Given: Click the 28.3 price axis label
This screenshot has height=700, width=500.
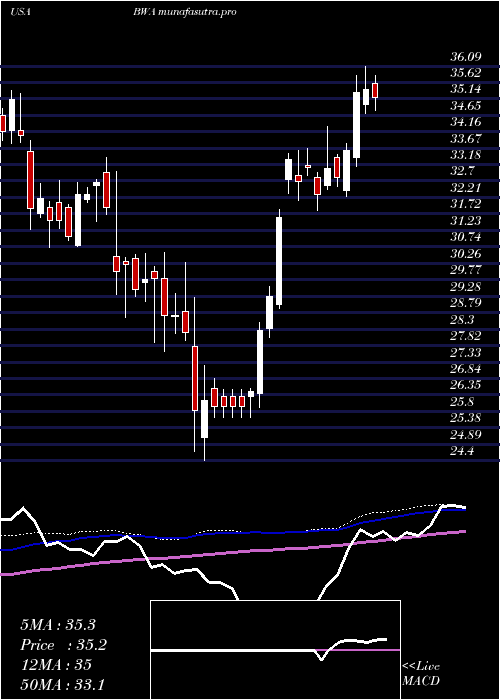Looking at the screenshot, I should pyautogui.click(x=462, y=320).
